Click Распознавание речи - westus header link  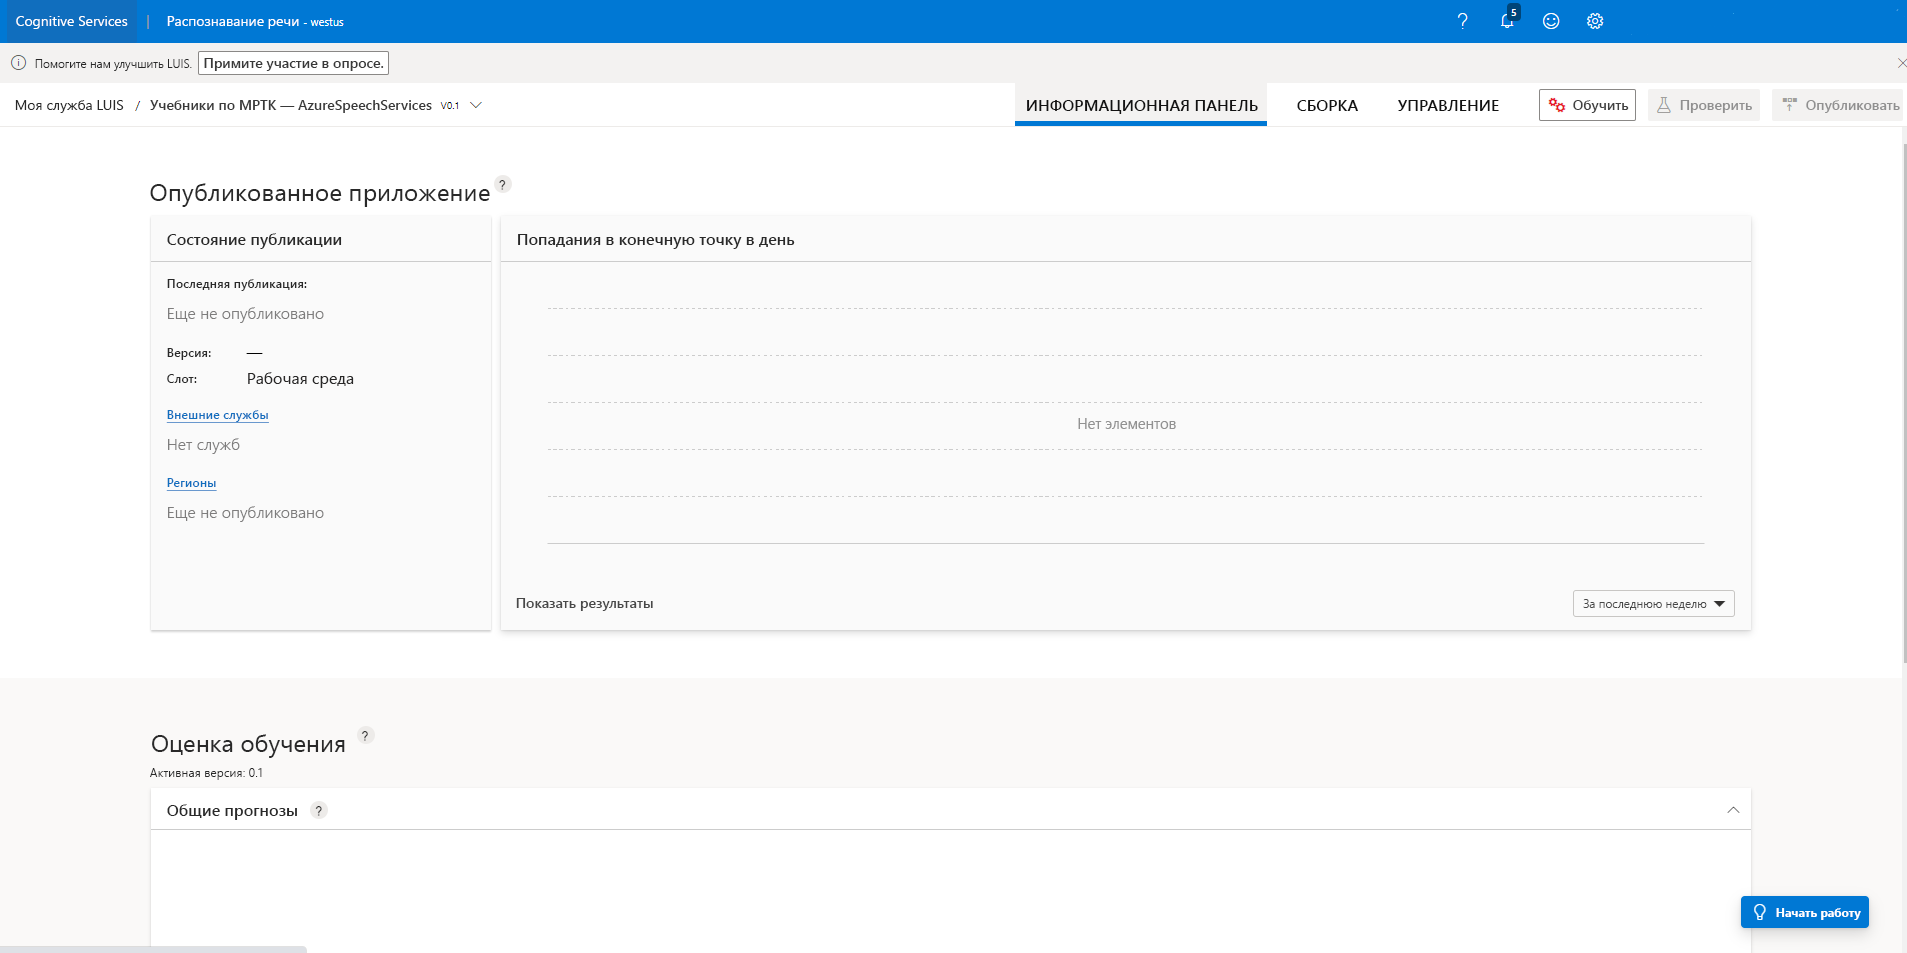tap(255, 21)
